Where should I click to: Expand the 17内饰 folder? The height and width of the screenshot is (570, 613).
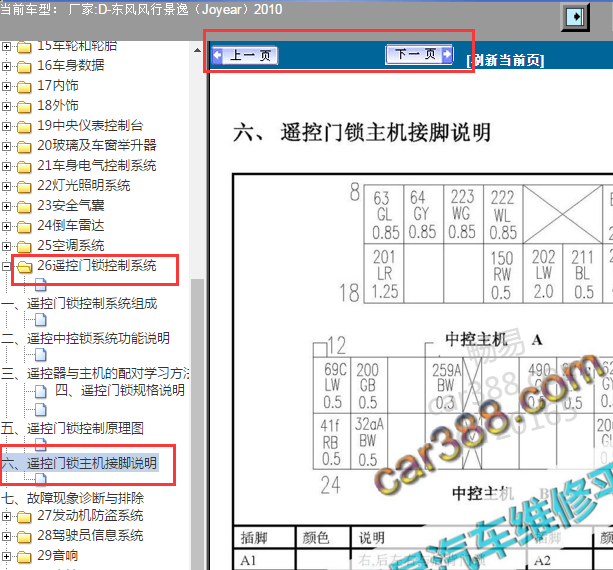[x=6, y=86]
